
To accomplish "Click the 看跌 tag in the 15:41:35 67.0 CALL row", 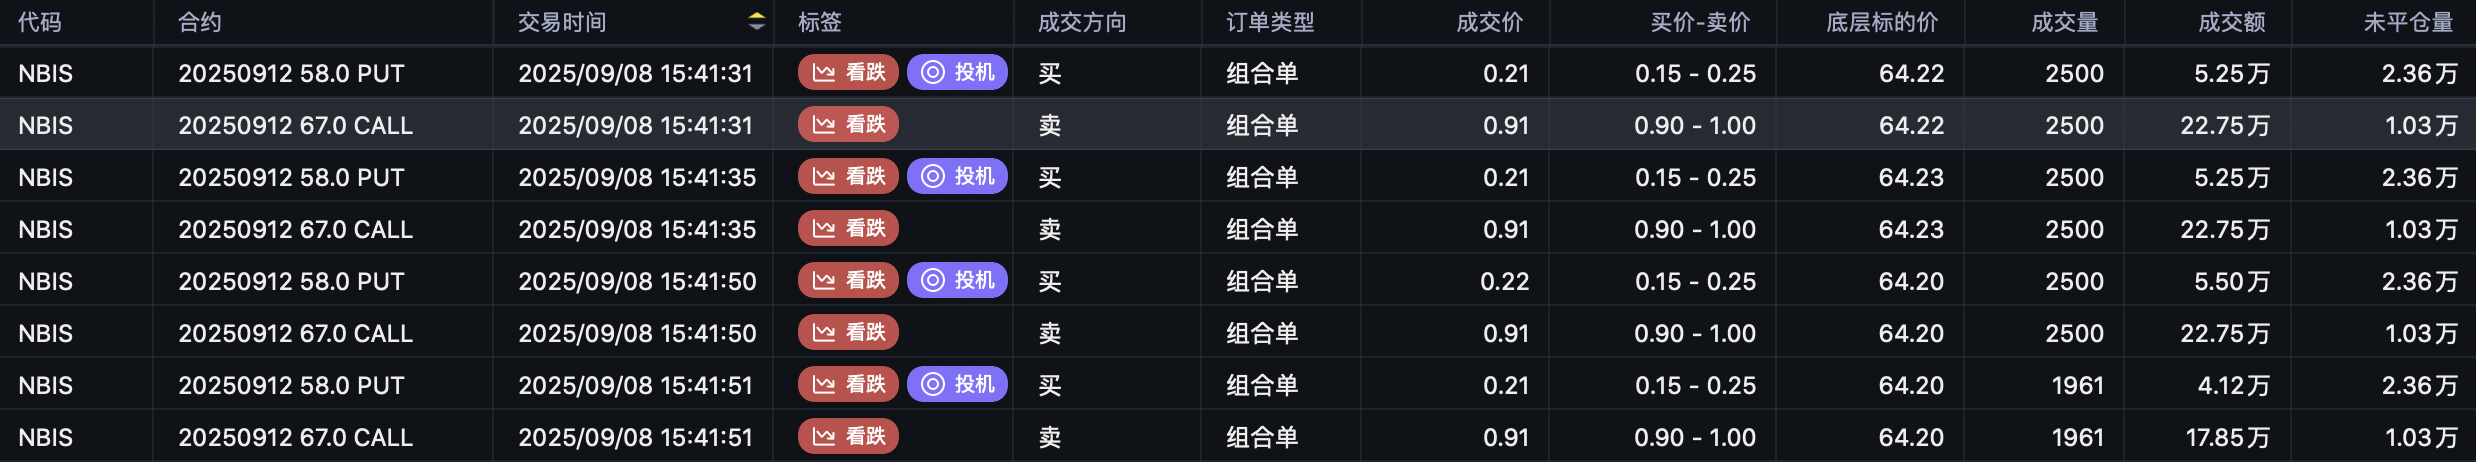I will pyautogui.click(x=848, y=228).
